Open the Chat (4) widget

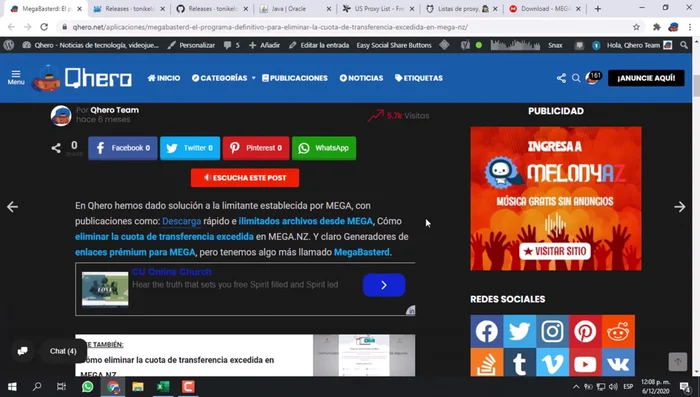click(63, 351)
